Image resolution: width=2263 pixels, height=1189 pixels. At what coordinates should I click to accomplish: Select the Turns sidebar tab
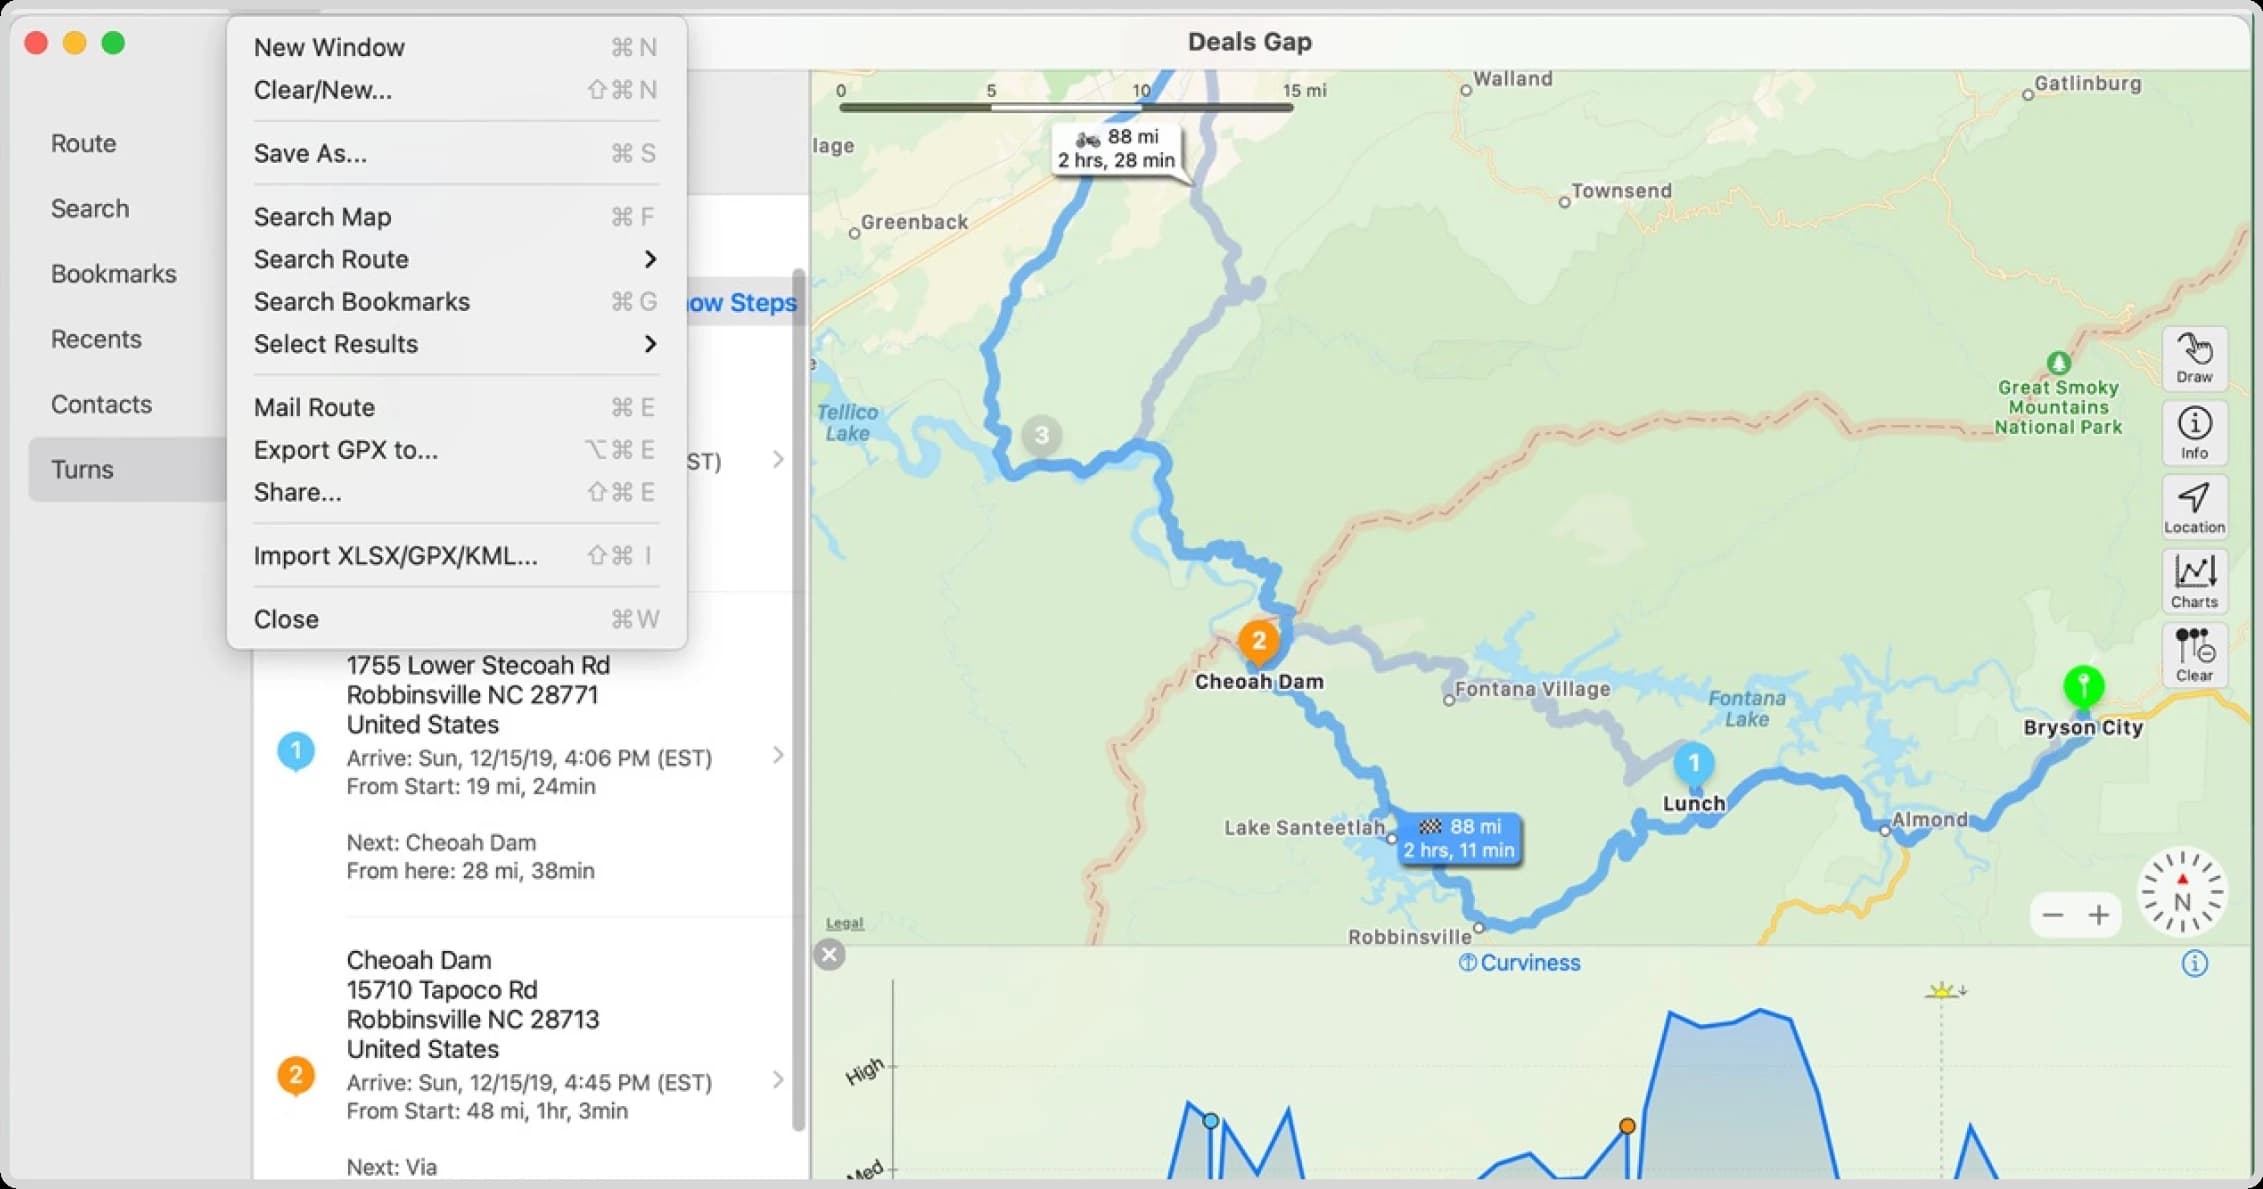pos(128,469)
